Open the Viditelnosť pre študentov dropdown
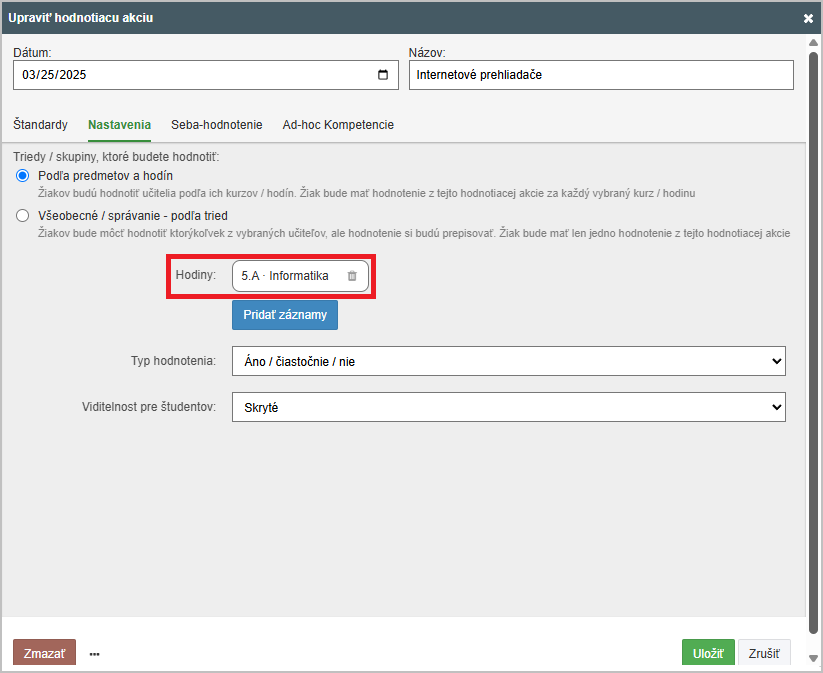This screenshot has width=823, height=673. tap(508, 407)
